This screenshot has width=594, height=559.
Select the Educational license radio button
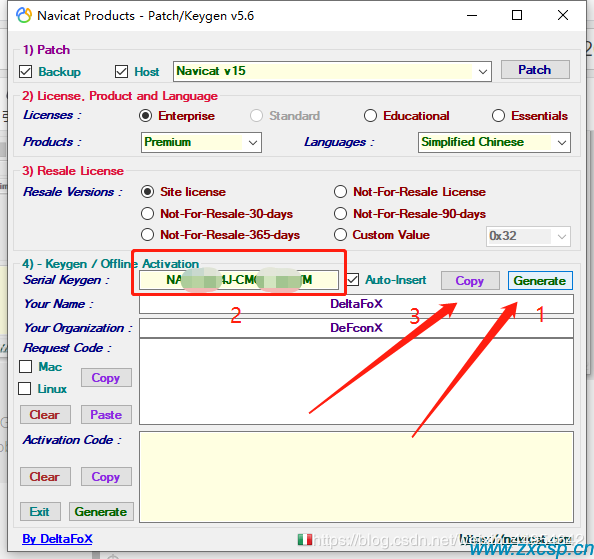[x=370, y=116]
